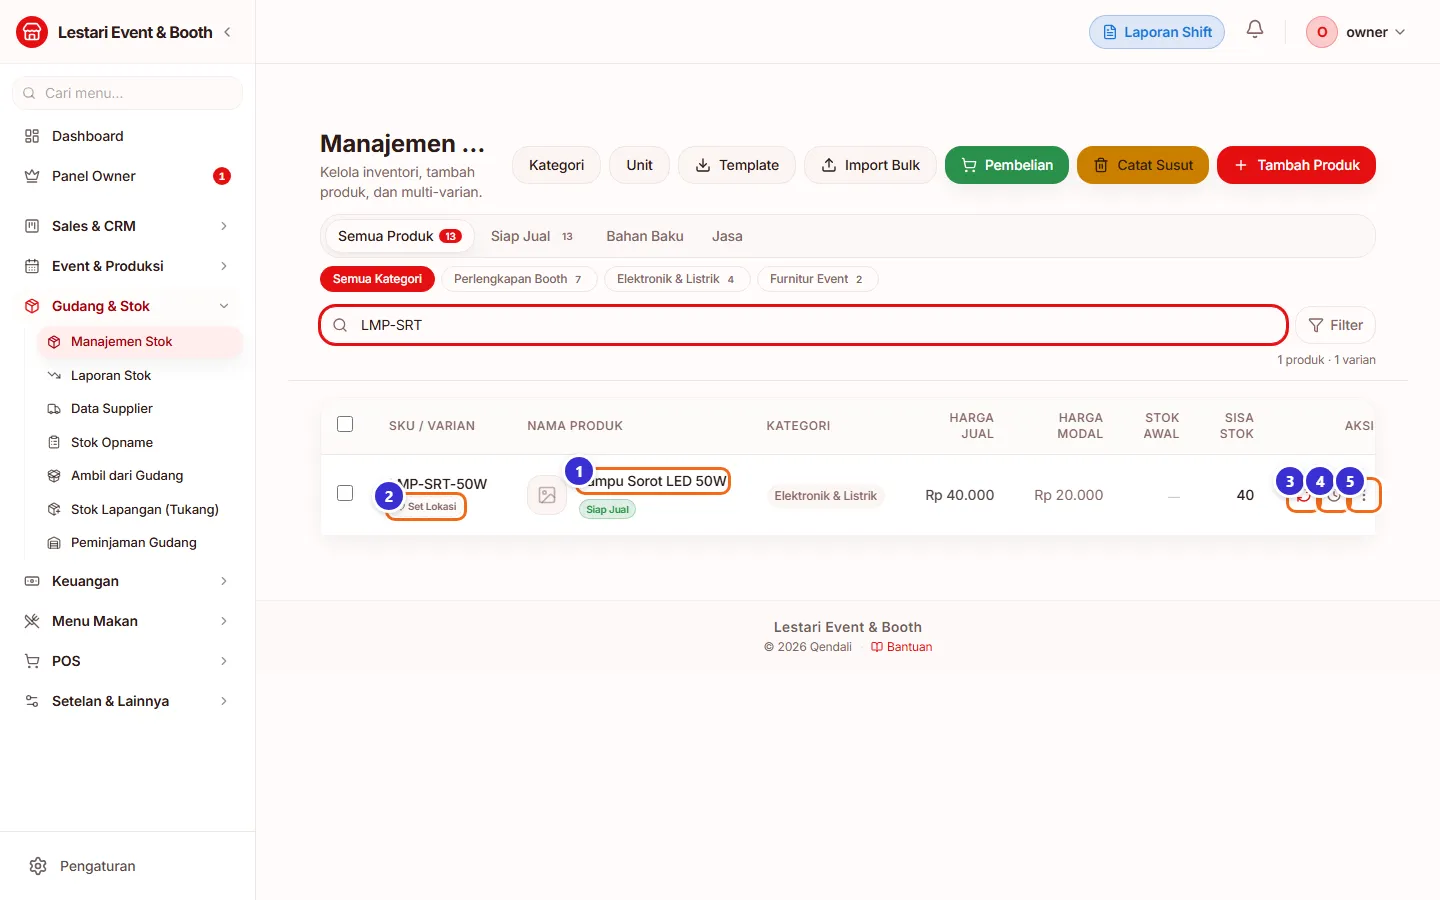The width and height of the screenshot is (1440, 900).
Task: Filter by the Furnitur Event chip
Action: pos(817,279)
